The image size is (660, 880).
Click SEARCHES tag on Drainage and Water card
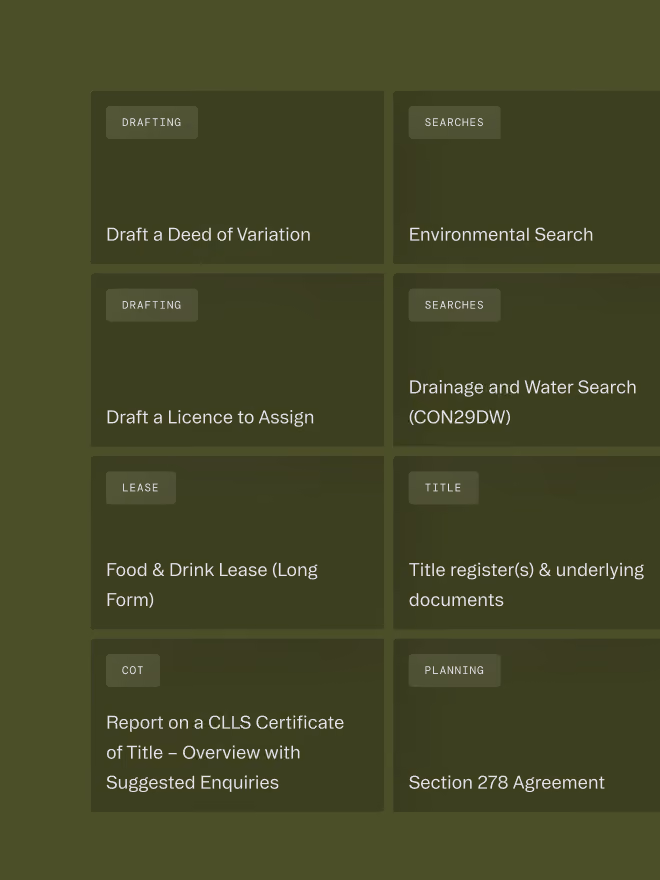tap(455, 305)
